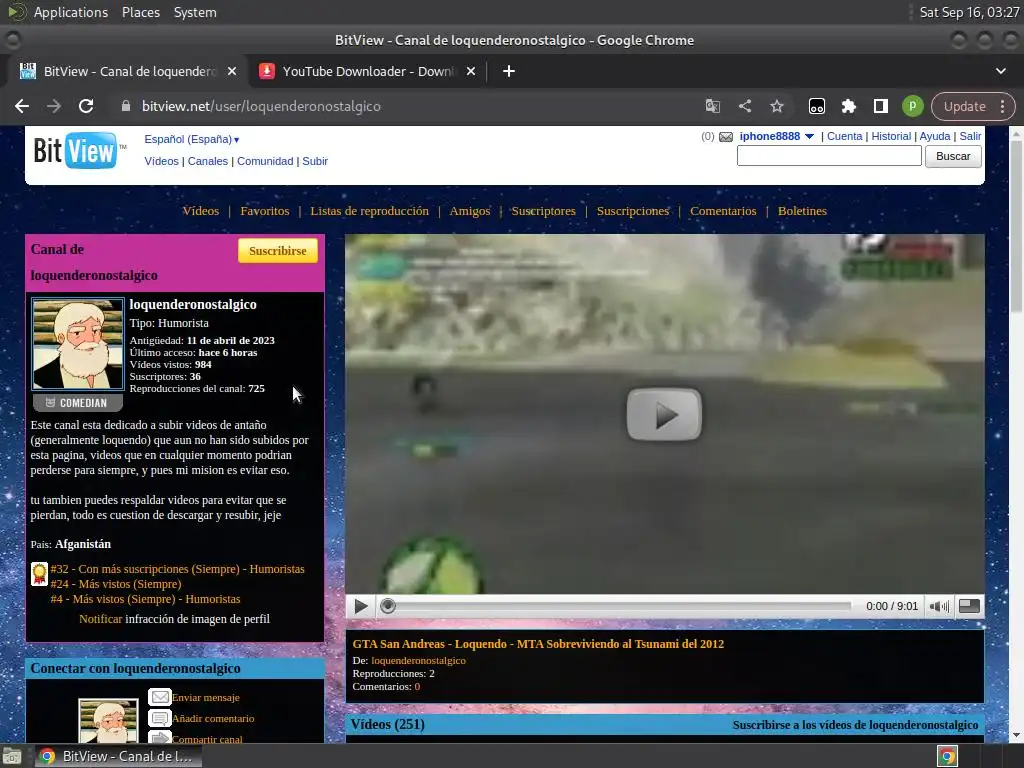Click Notificar profile image infraction link

101,619
